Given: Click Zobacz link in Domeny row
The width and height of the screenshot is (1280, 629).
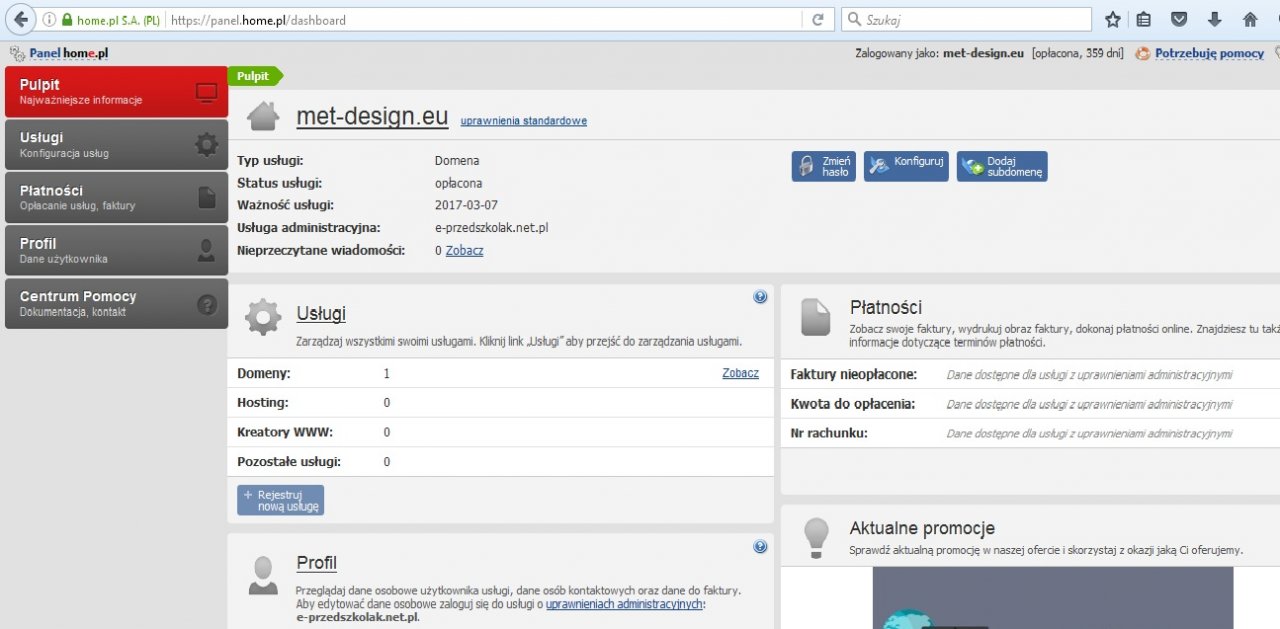Looking at the screenshot, I should [741, 373].
